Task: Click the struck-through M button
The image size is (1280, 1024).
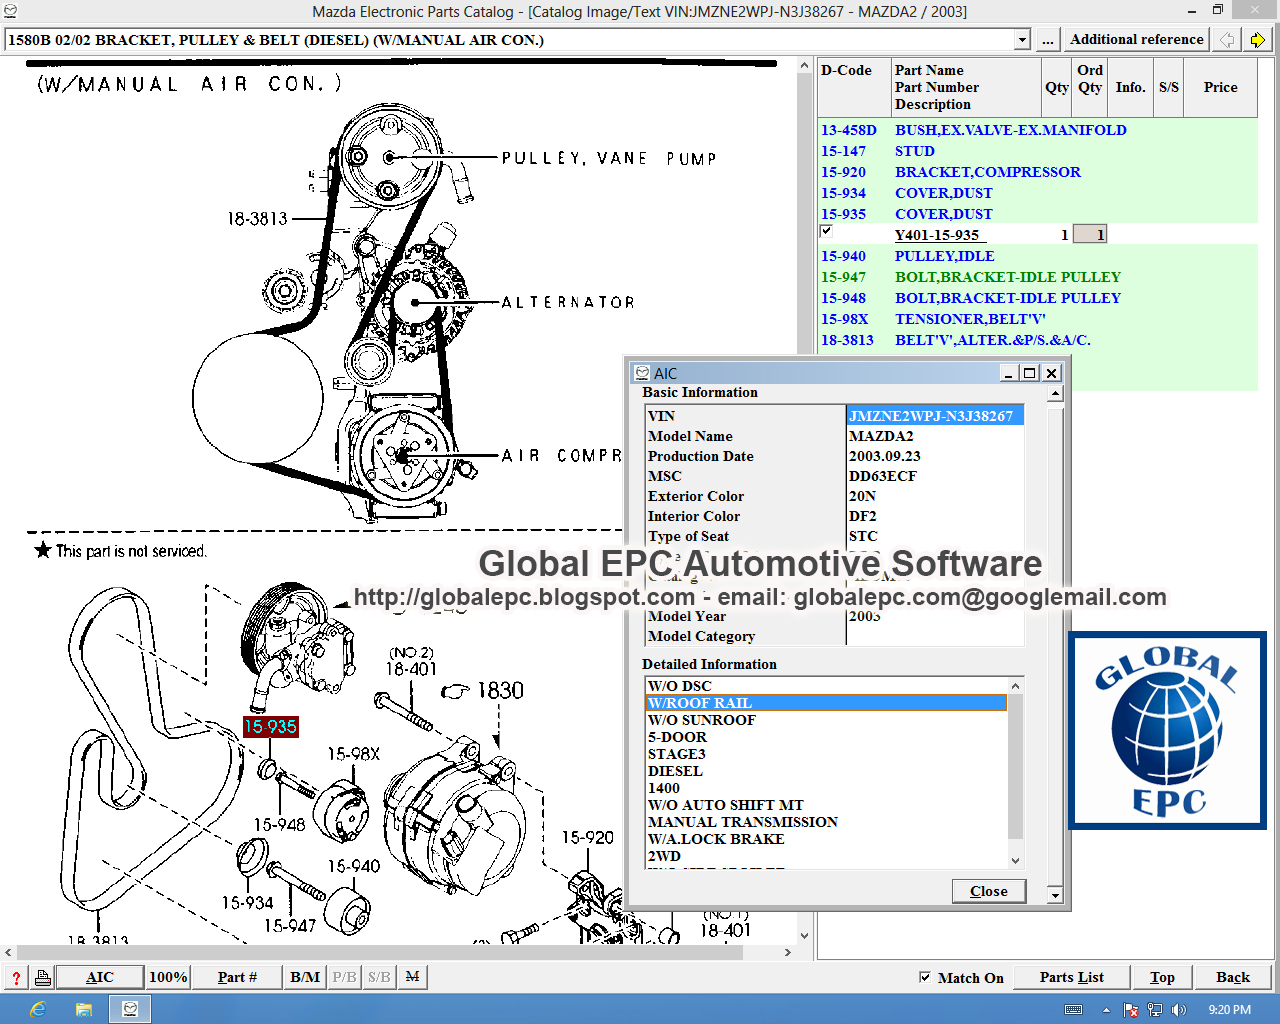Action: (x=412, y=977)
